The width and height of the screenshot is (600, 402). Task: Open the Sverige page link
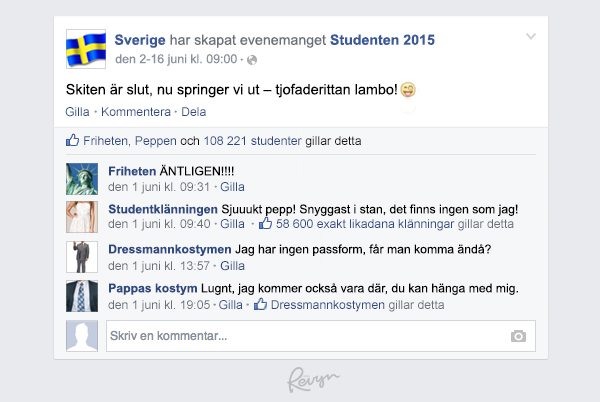(x=140, y=40)
